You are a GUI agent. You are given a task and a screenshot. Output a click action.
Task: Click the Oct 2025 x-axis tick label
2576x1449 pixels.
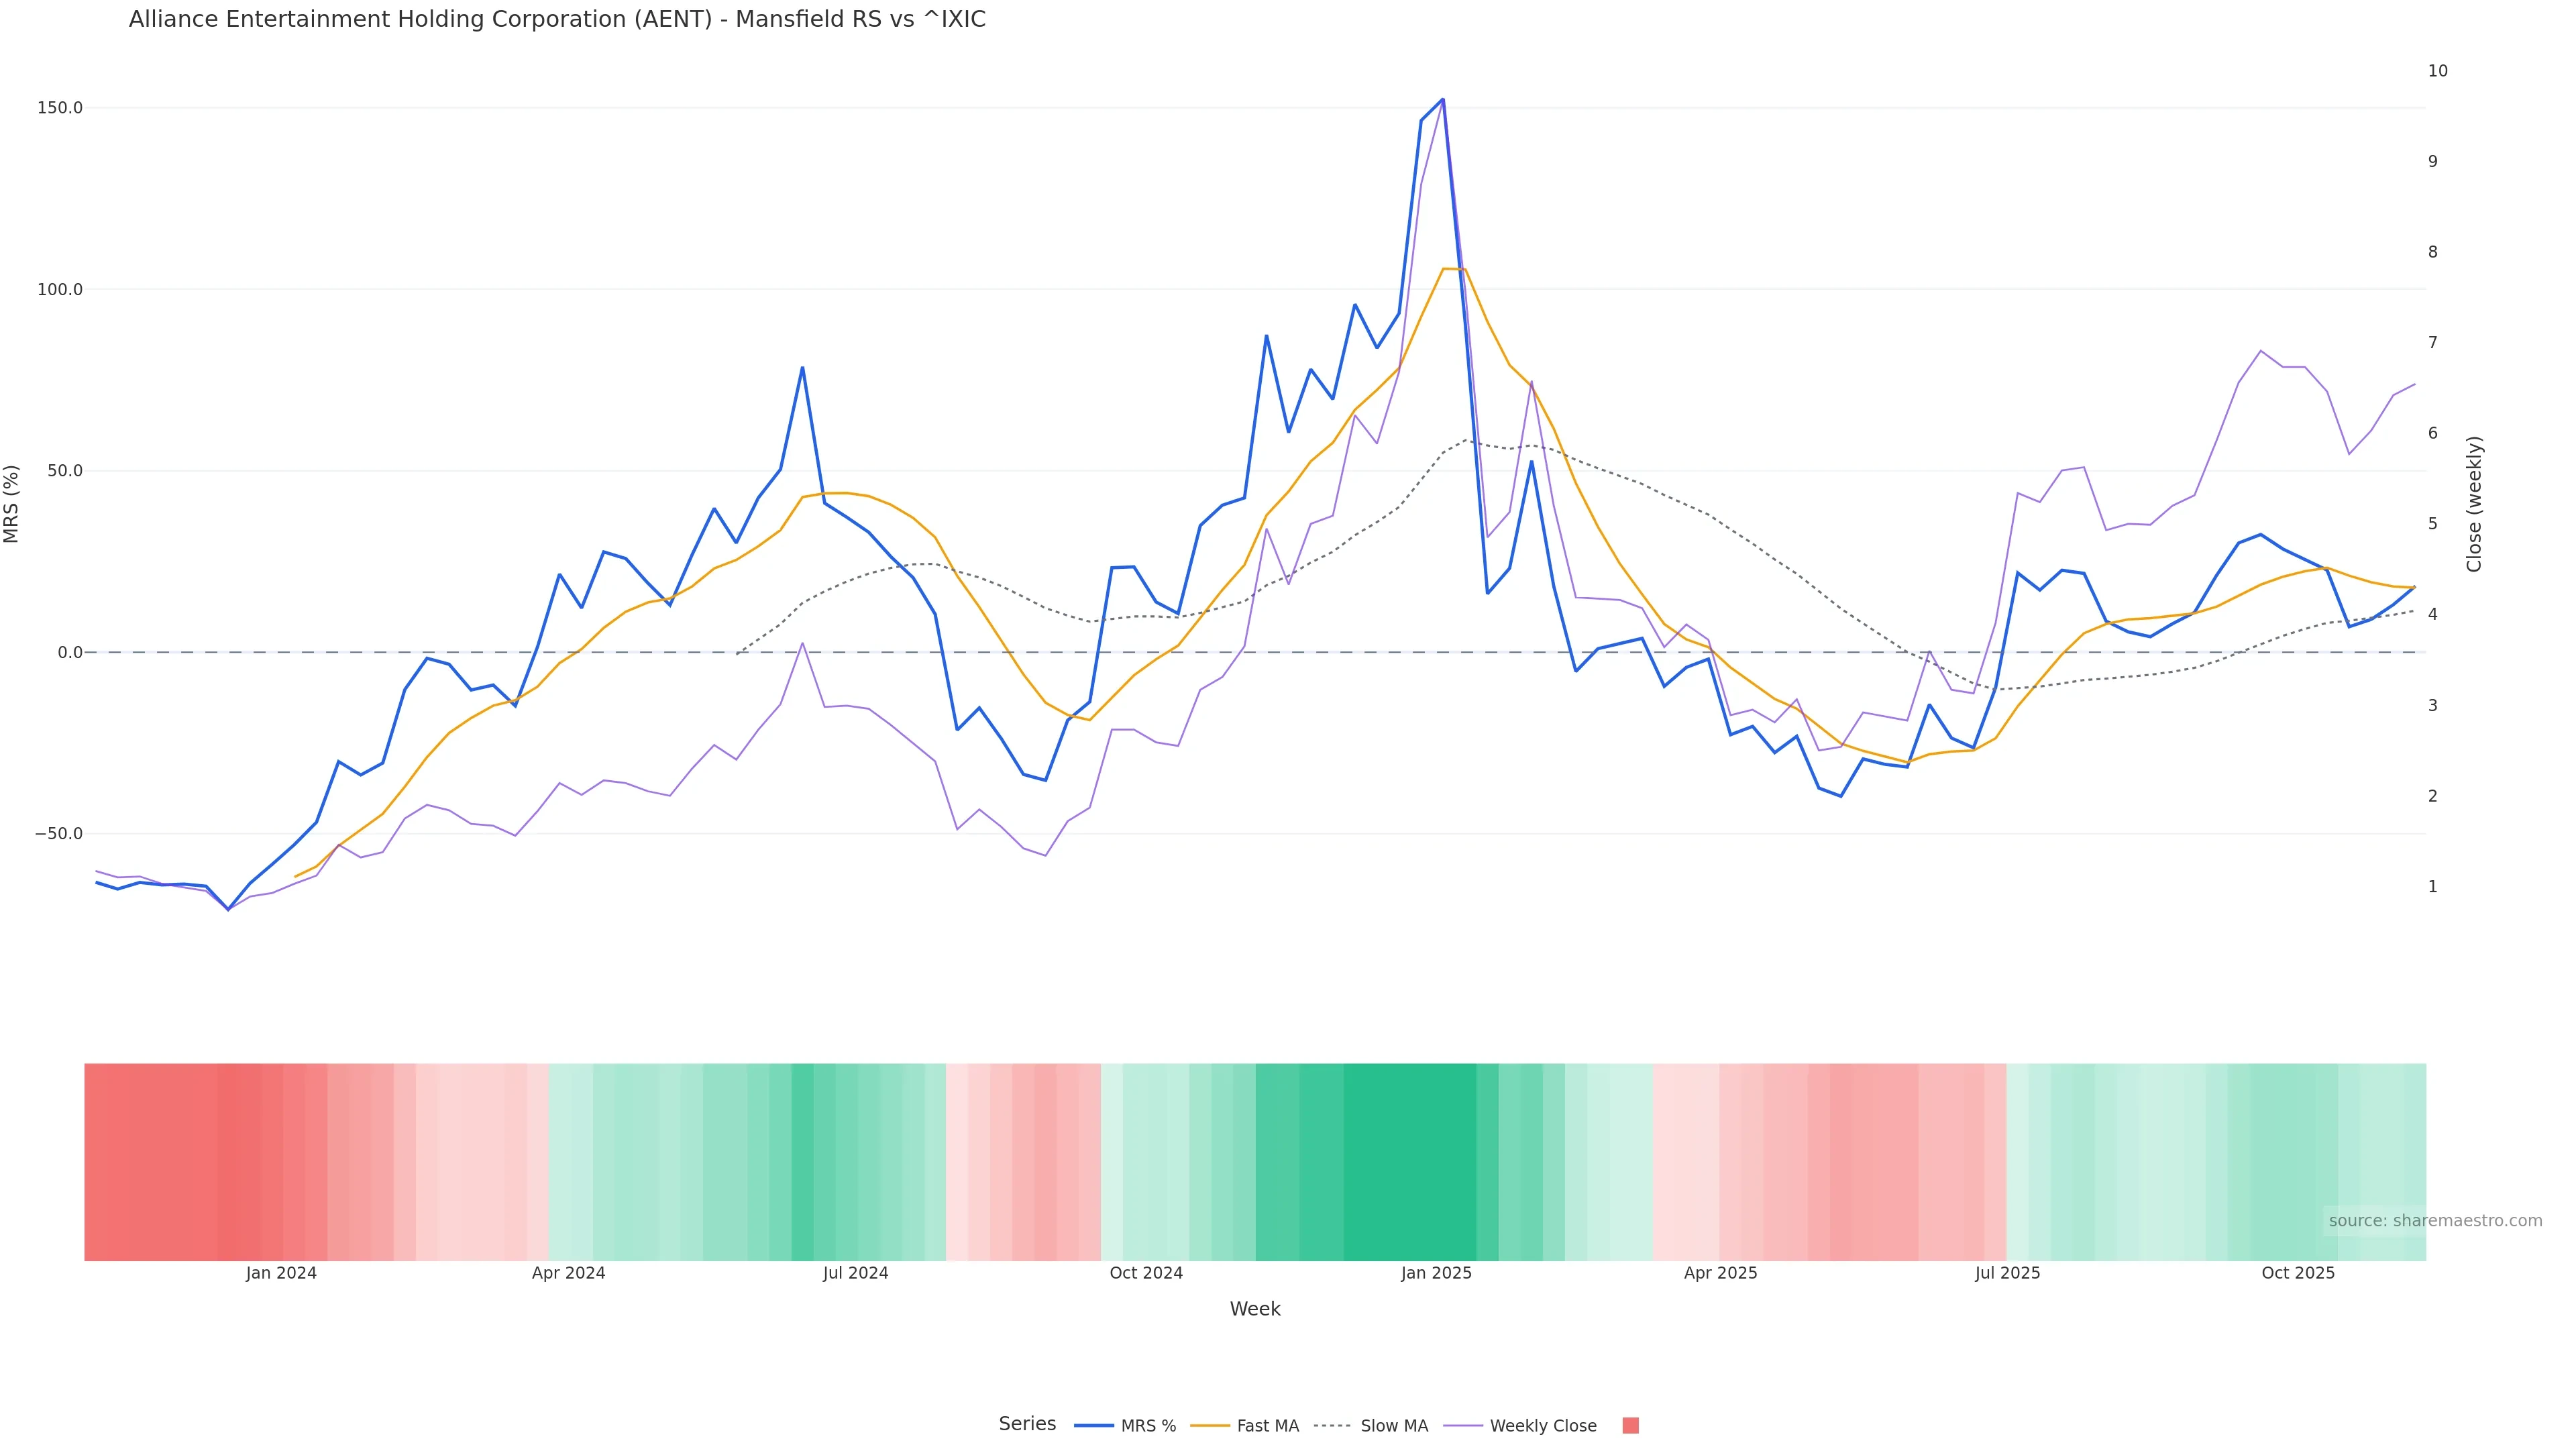(x=2298, y=1274)
